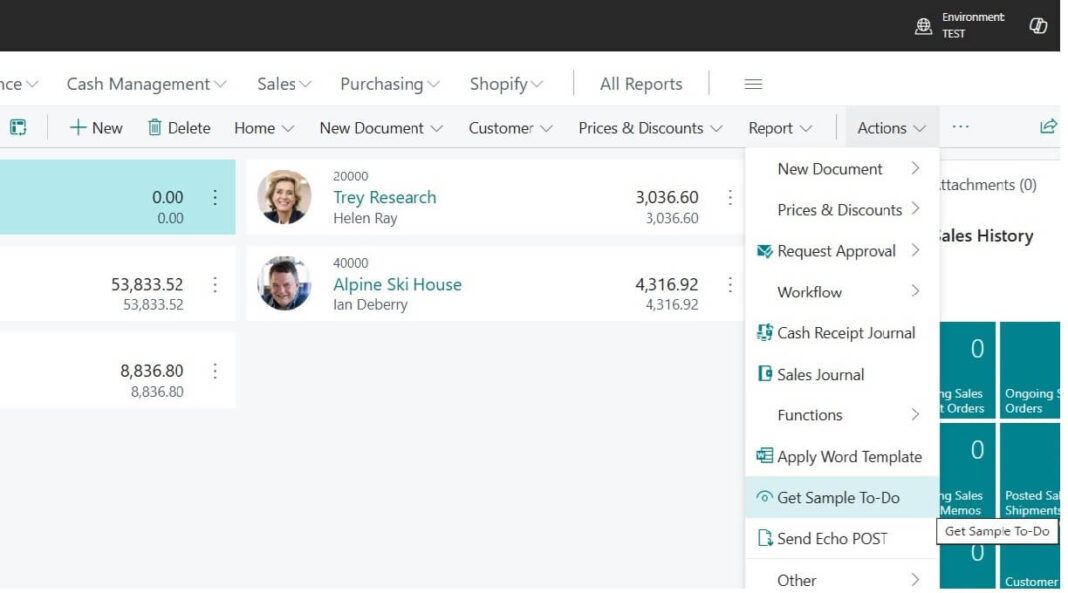Choose Send Echo POST from Actions menu
This screenshot has height=593, width=1068.
coord(832,539)
